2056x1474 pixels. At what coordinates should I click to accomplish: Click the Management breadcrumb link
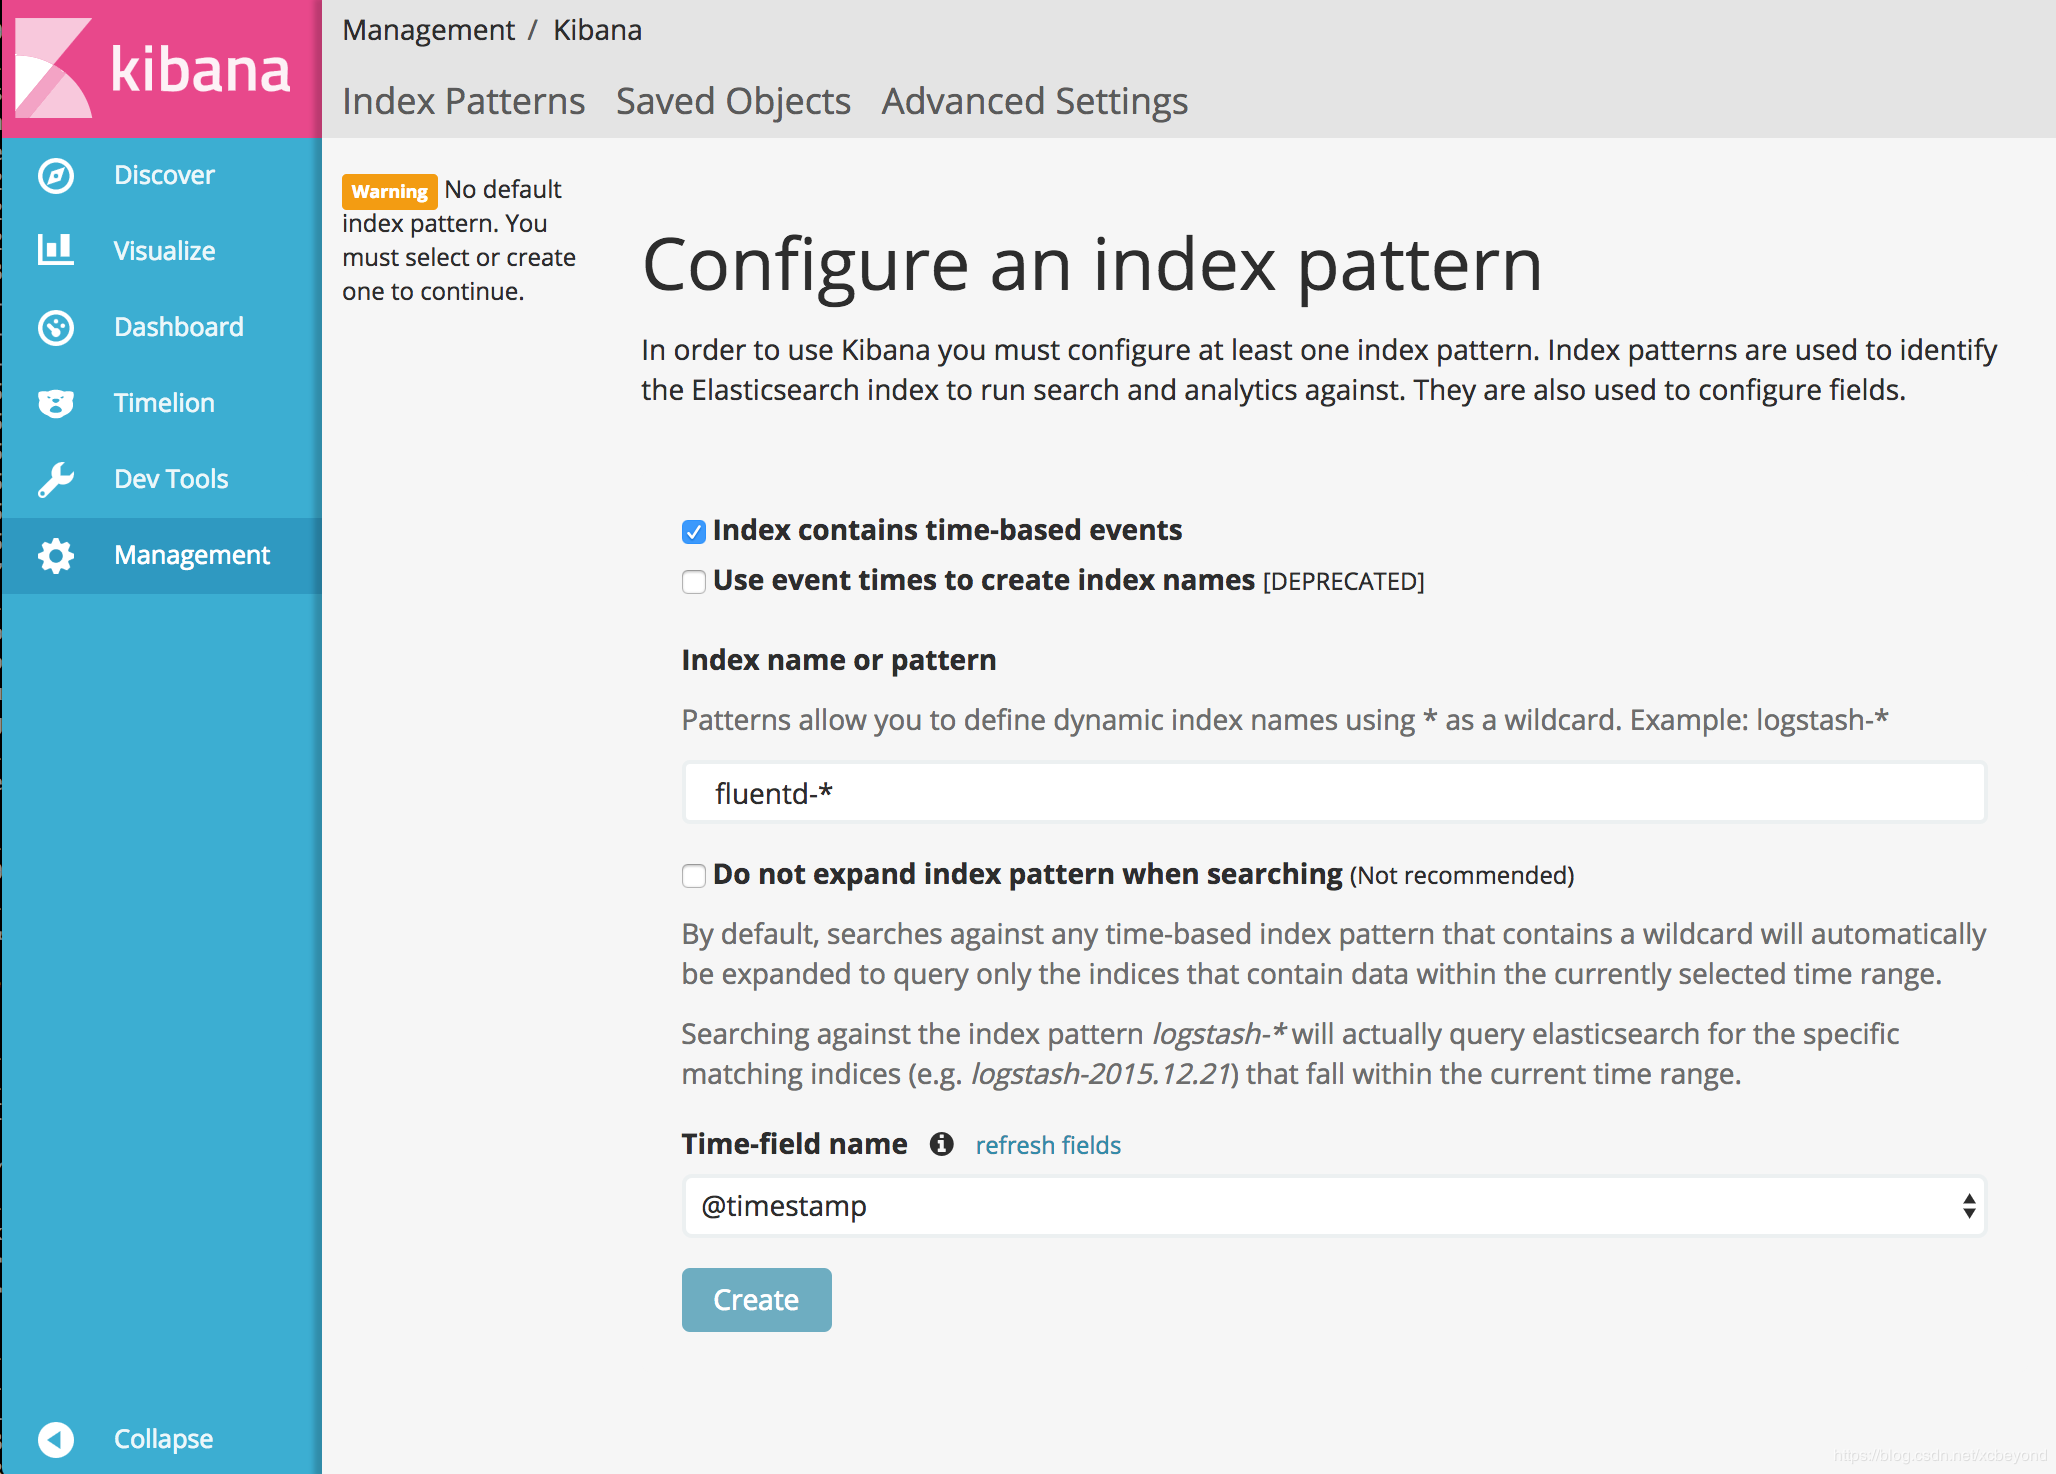(x=428, y=30)
